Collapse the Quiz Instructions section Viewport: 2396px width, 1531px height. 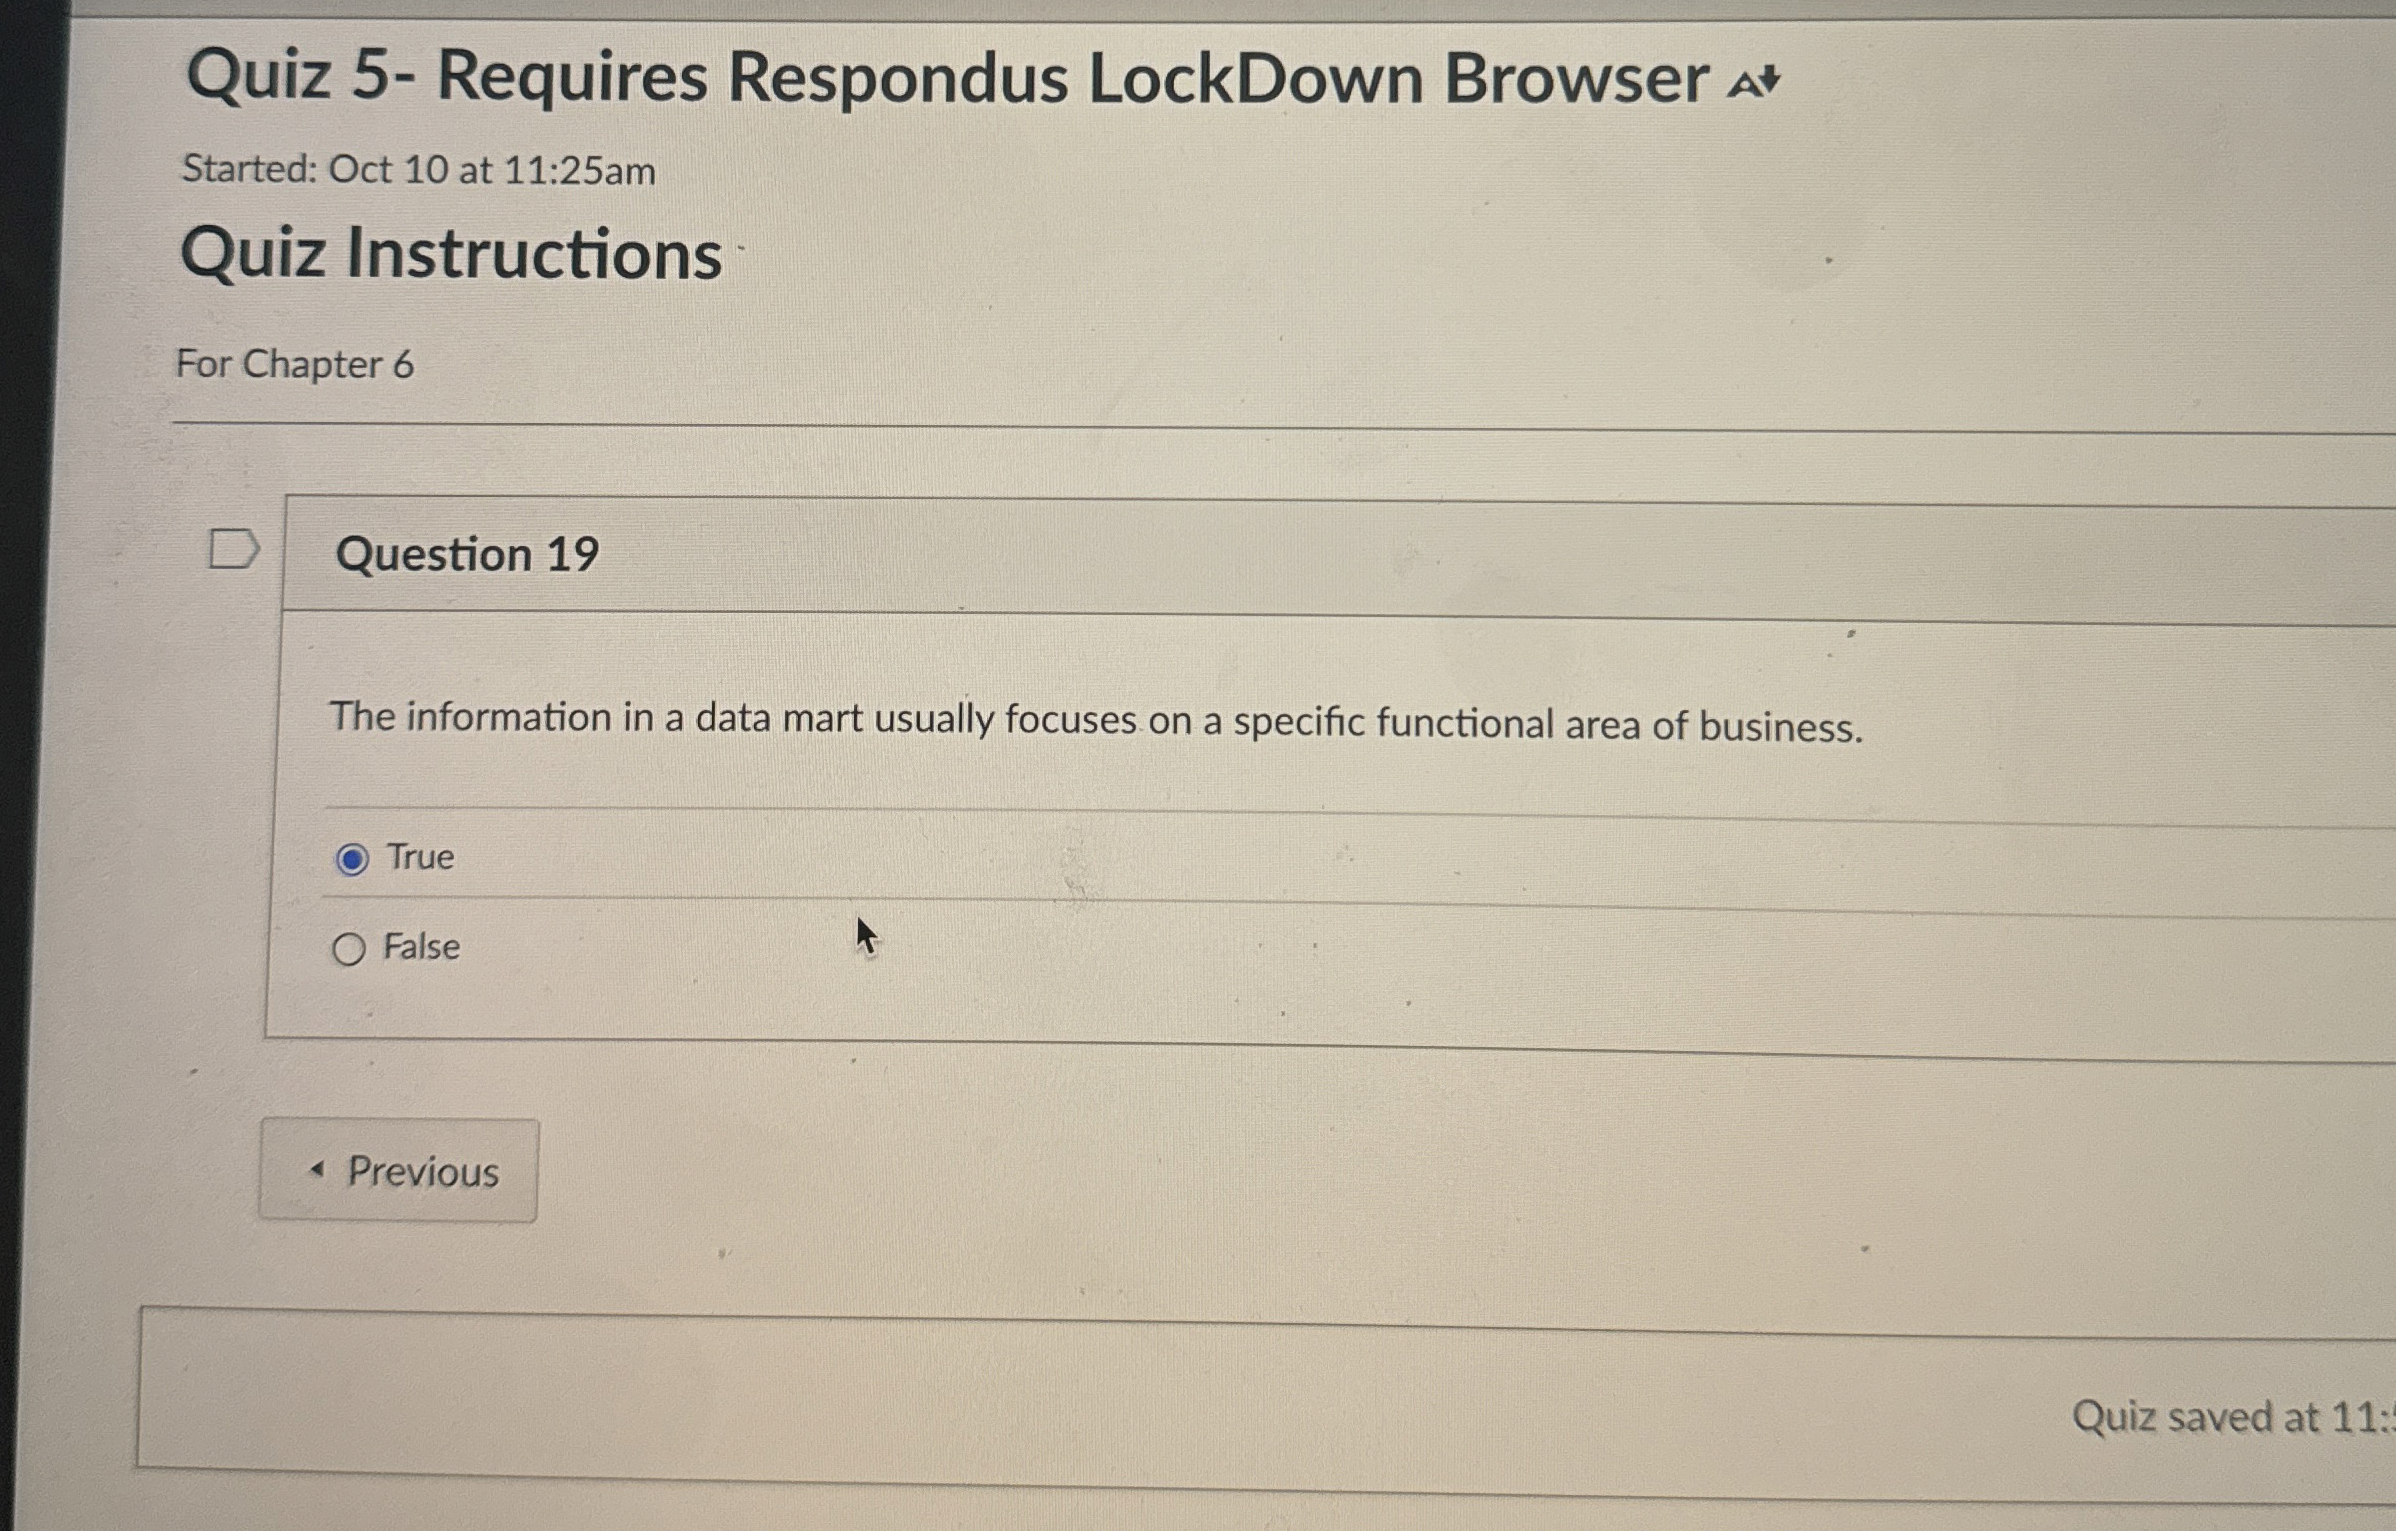[x=452, y=256]
